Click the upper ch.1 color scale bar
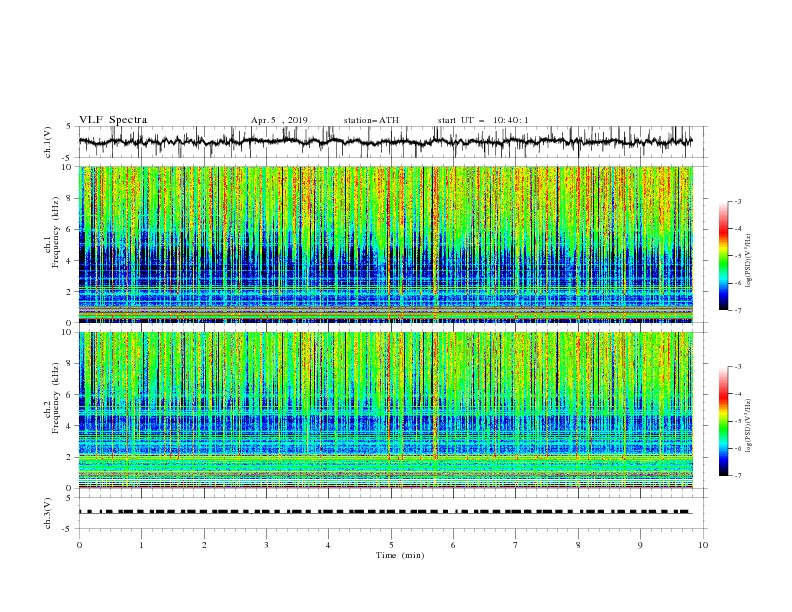This screenshot has height=612, width=792. [x=724, y=256]
